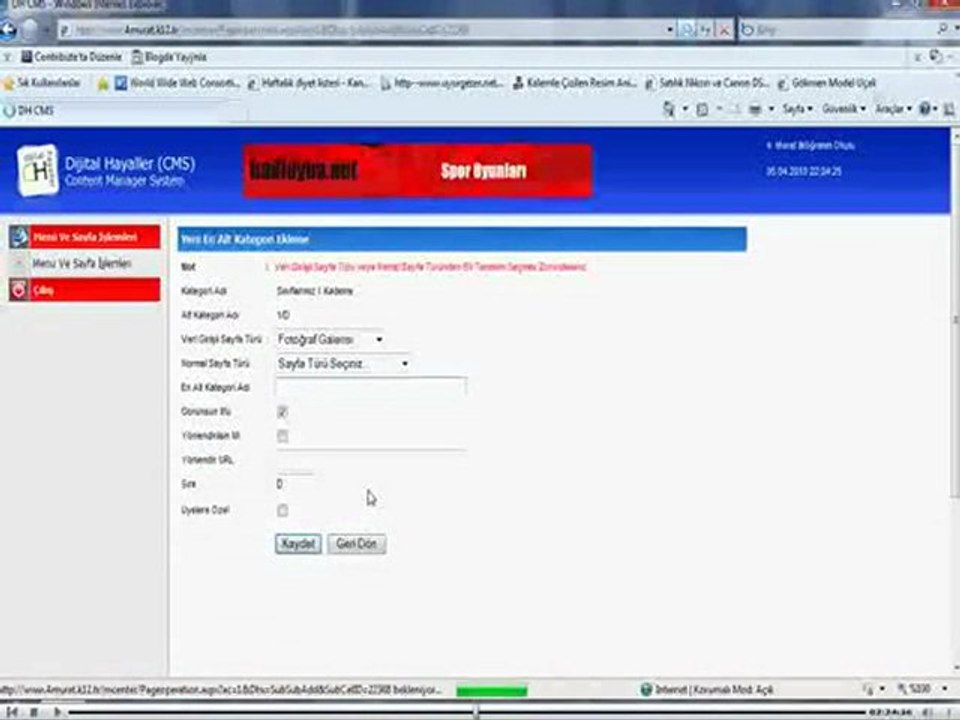Click the Kaydet button
Viewport: 960px width, 720px height.
click(298, 544)
